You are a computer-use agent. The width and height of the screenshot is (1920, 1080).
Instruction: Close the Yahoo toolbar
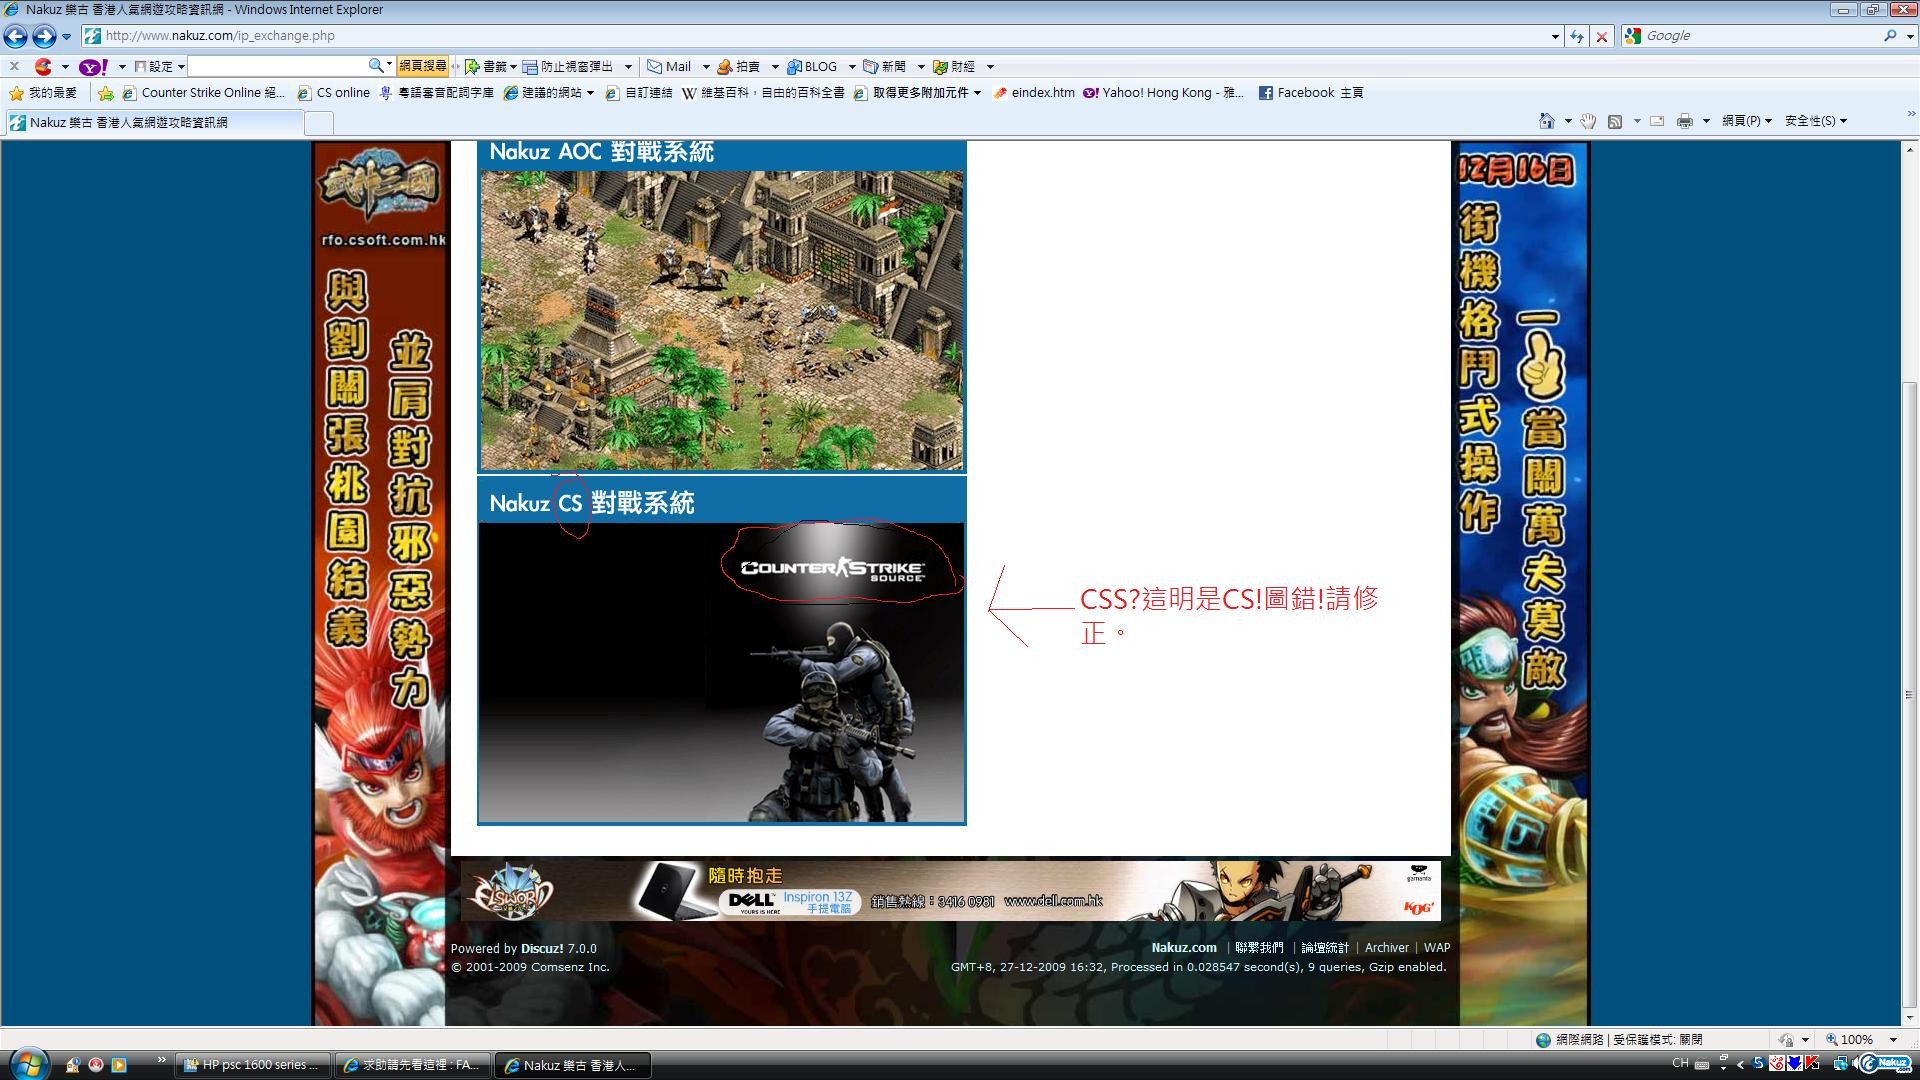tap(14, 66)
